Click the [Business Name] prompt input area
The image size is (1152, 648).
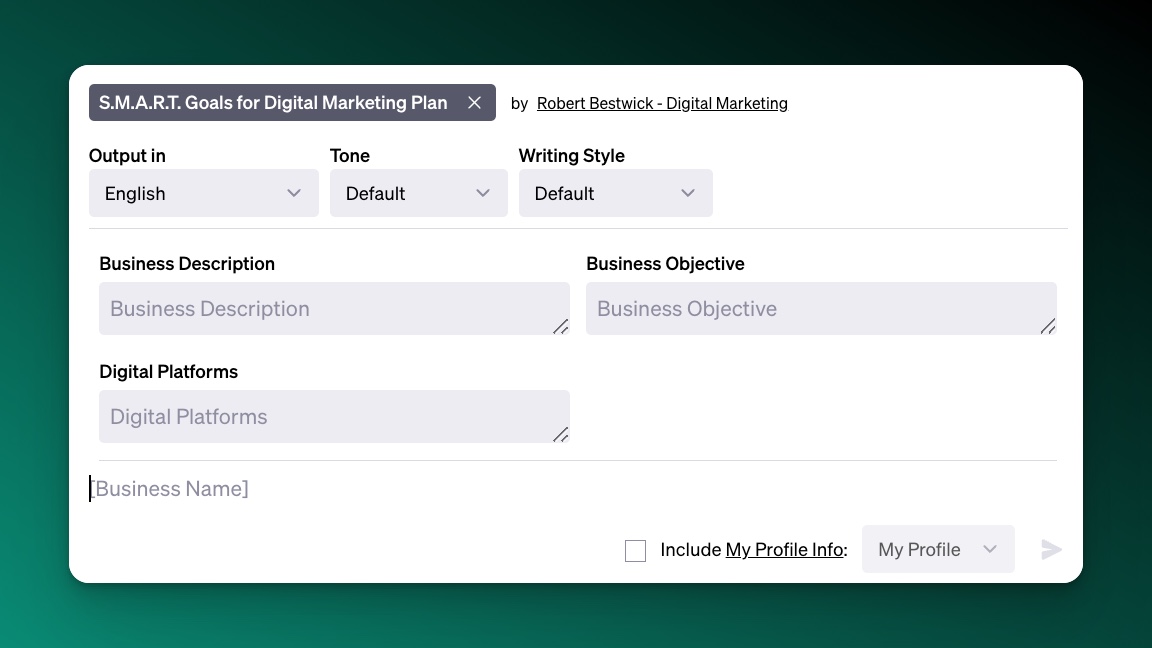pos(573,489)
